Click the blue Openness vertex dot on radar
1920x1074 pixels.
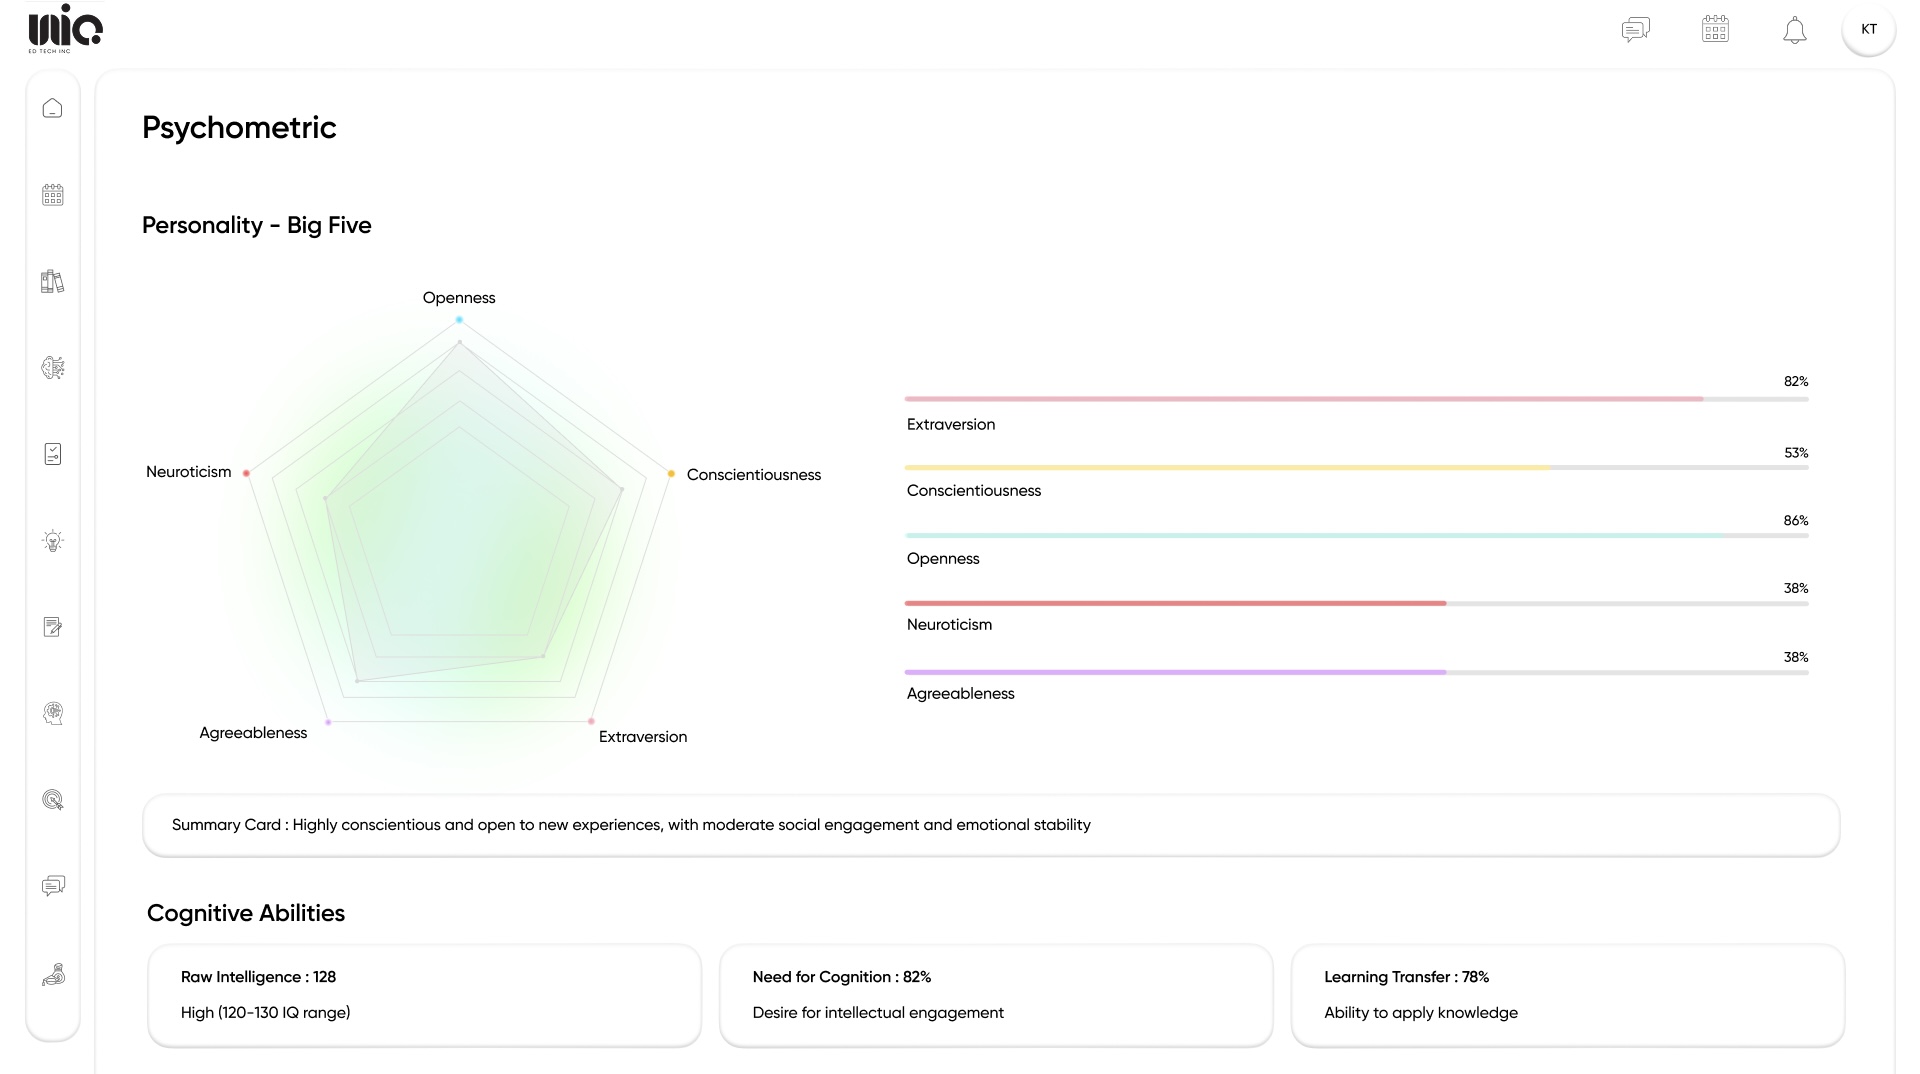[x=459, y=320]
